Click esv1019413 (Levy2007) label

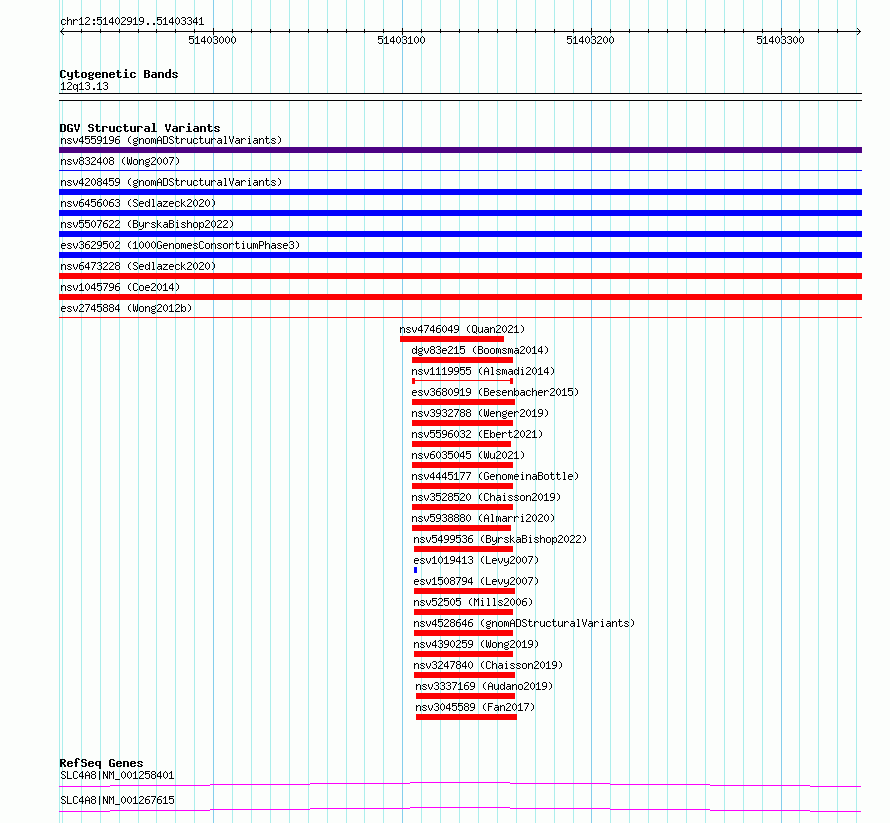[x=476, y=560]
